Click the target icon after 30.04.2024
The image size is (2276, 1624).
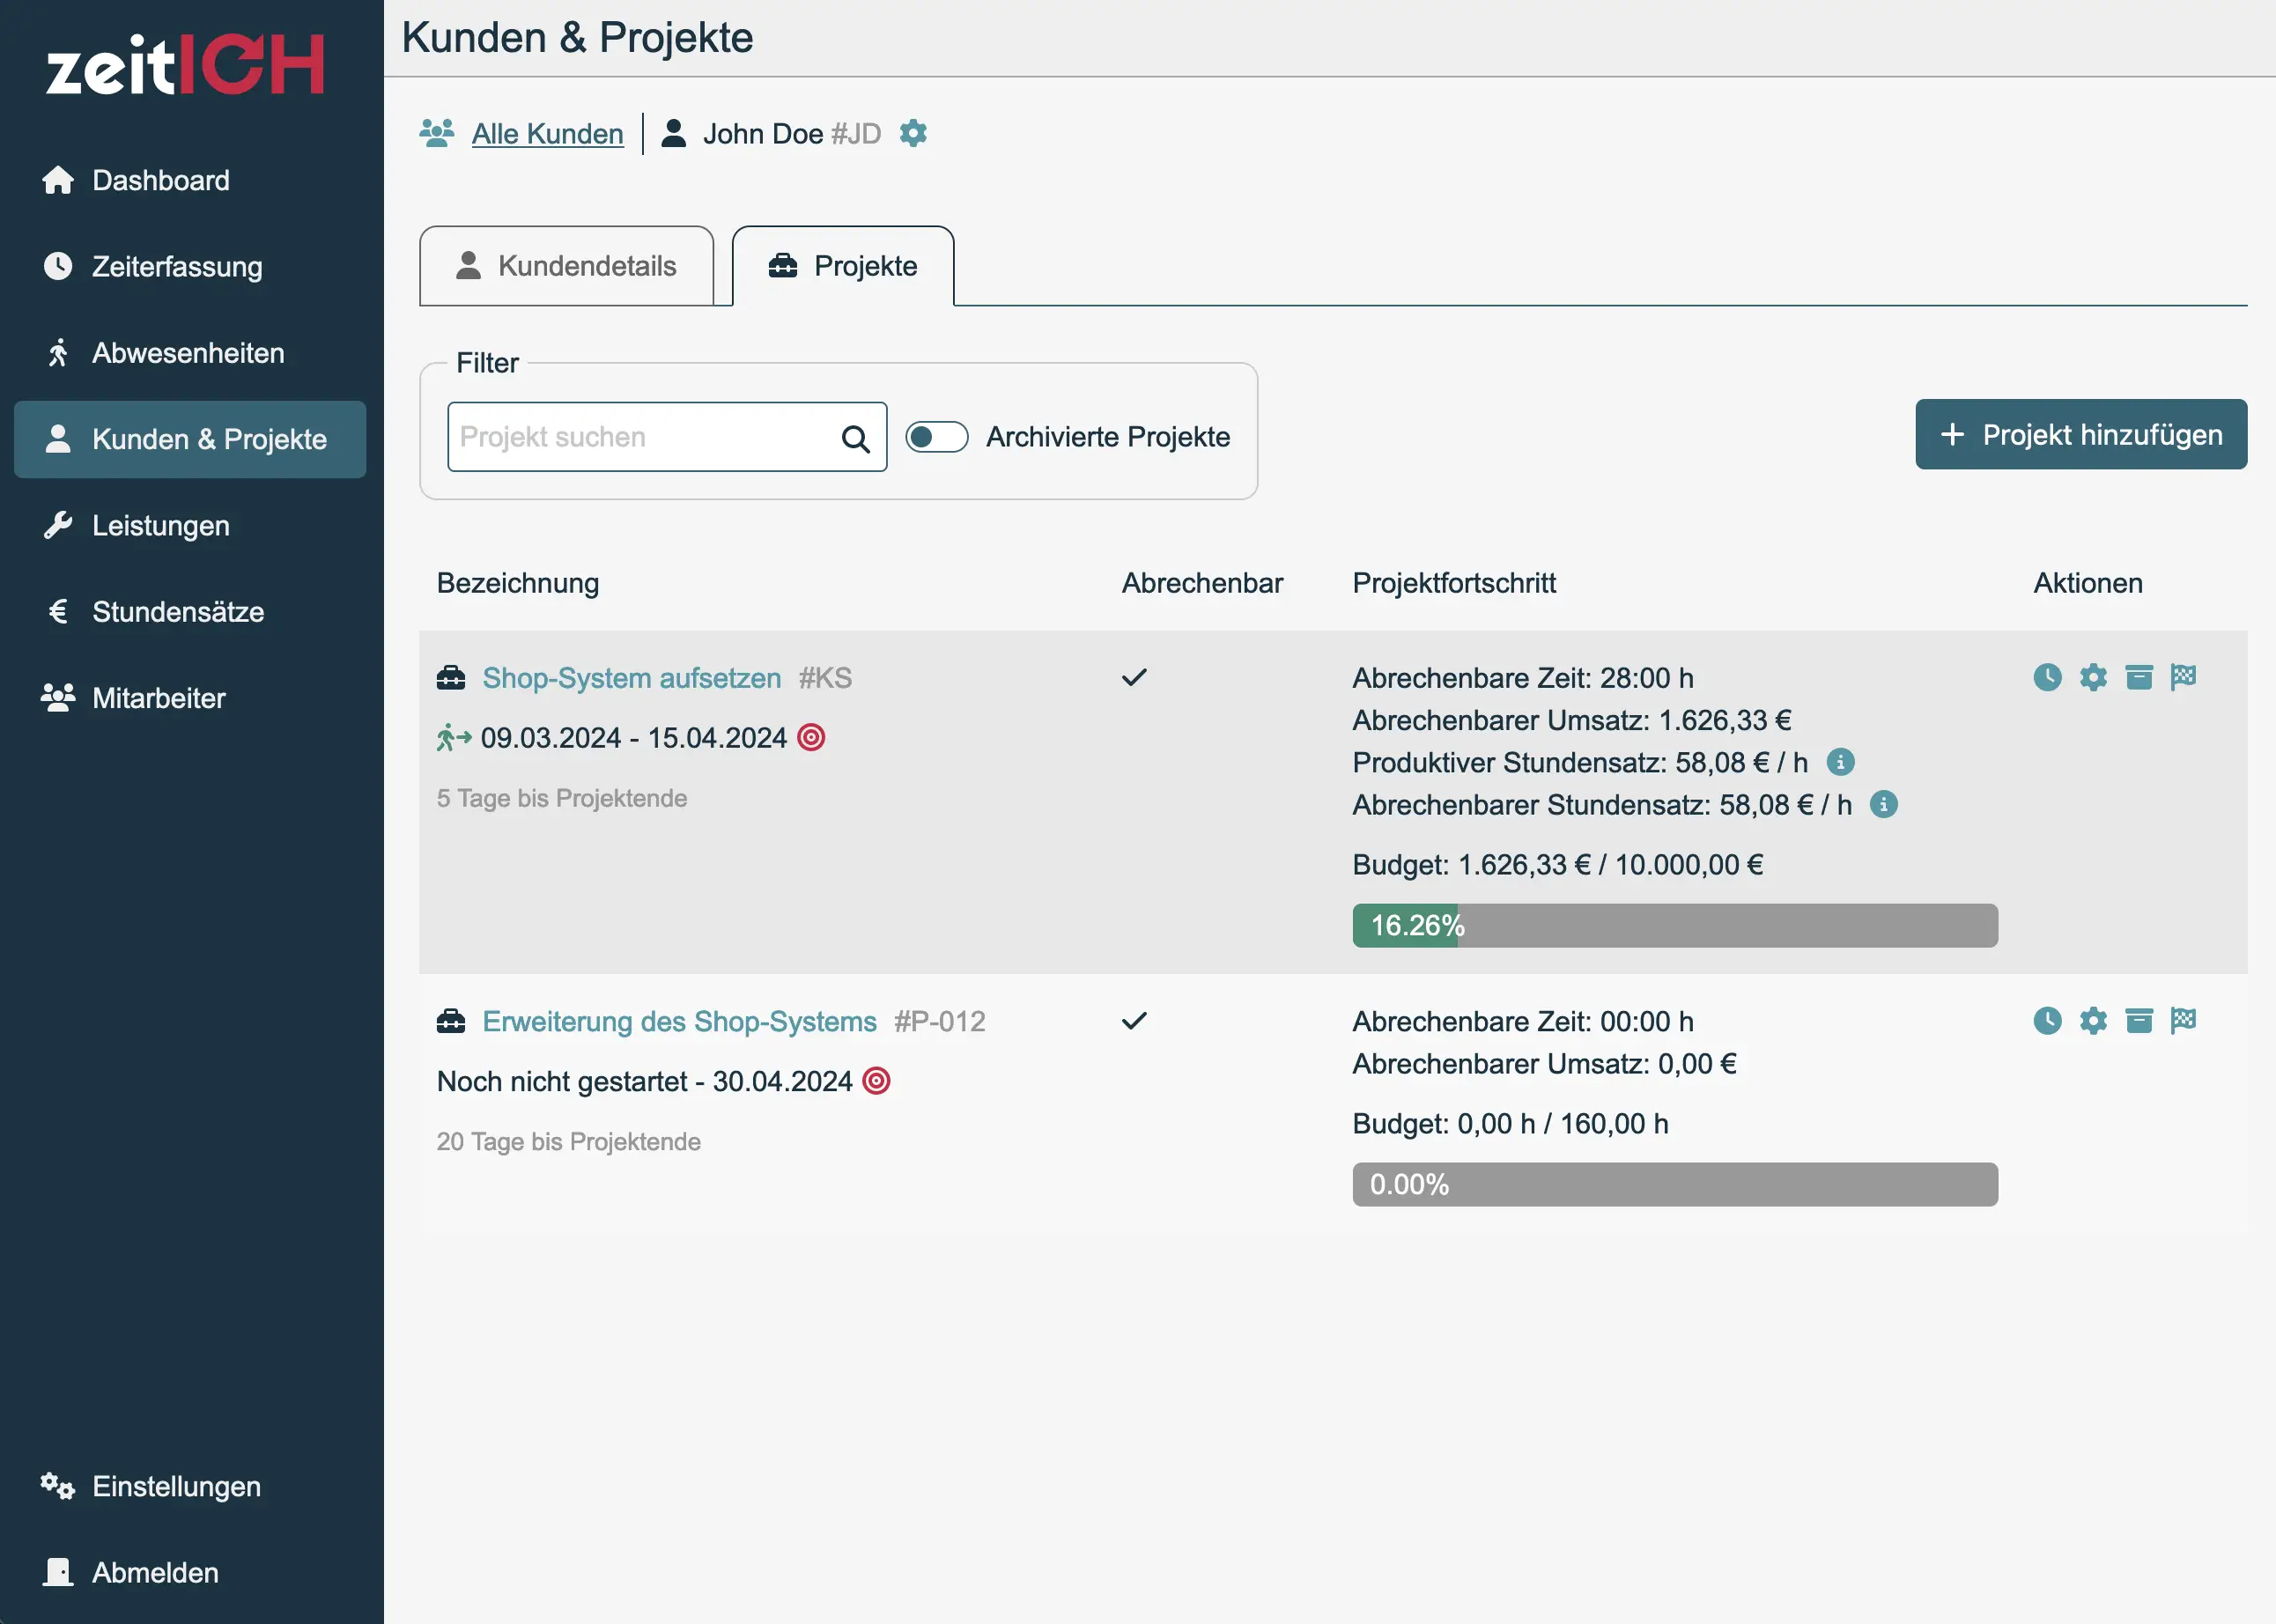[876, 1081]
